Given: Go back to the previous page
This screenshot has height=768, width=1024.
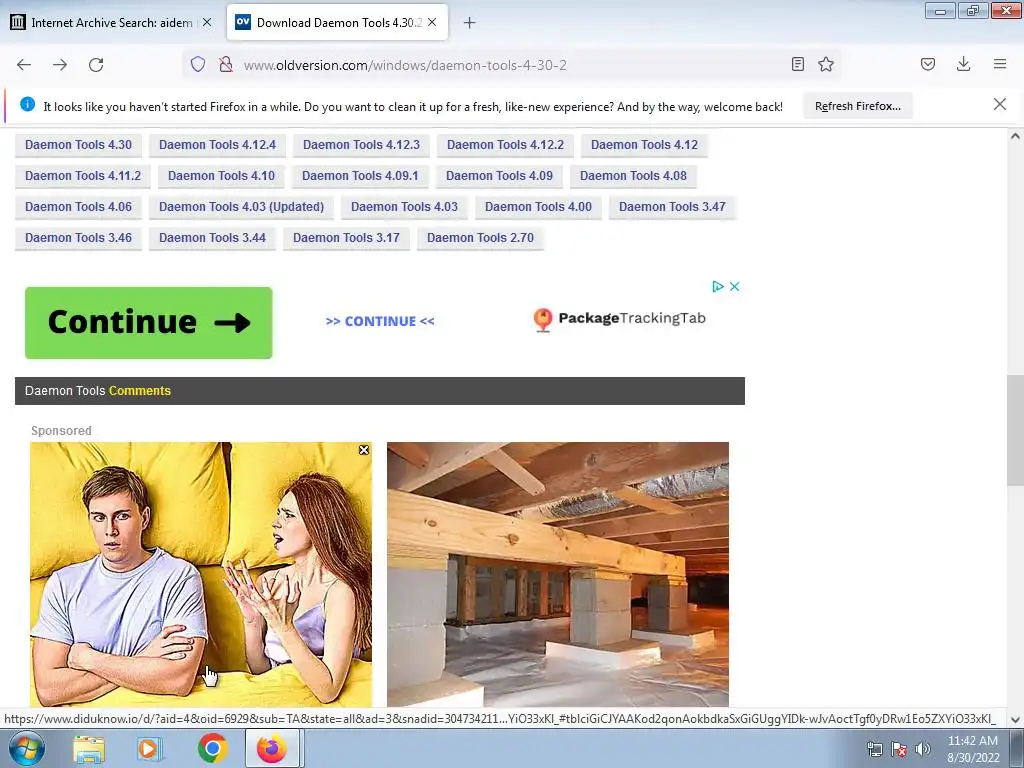Looking at the screenshot, I should click(24, 65).
